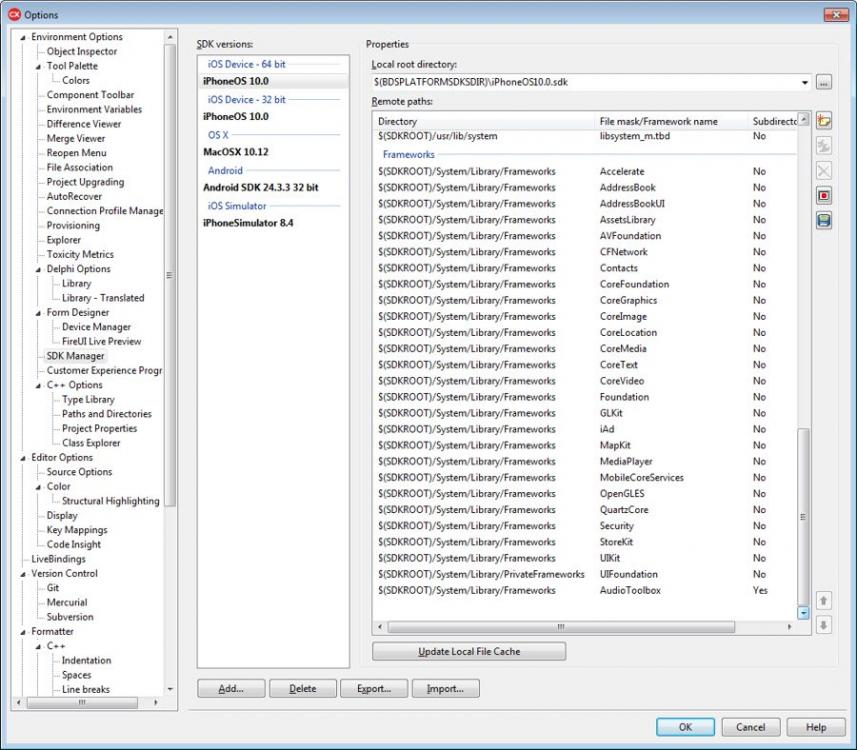
Task: Click the Options dialog title bar icon
Action: point(14,15)
